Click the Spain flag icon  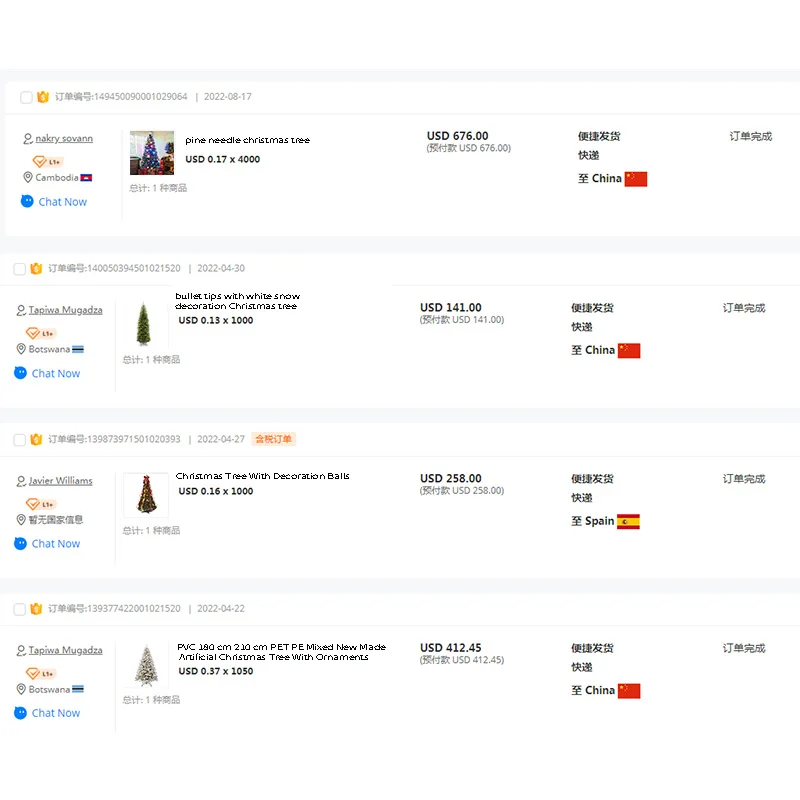click(x=628, y=521)
